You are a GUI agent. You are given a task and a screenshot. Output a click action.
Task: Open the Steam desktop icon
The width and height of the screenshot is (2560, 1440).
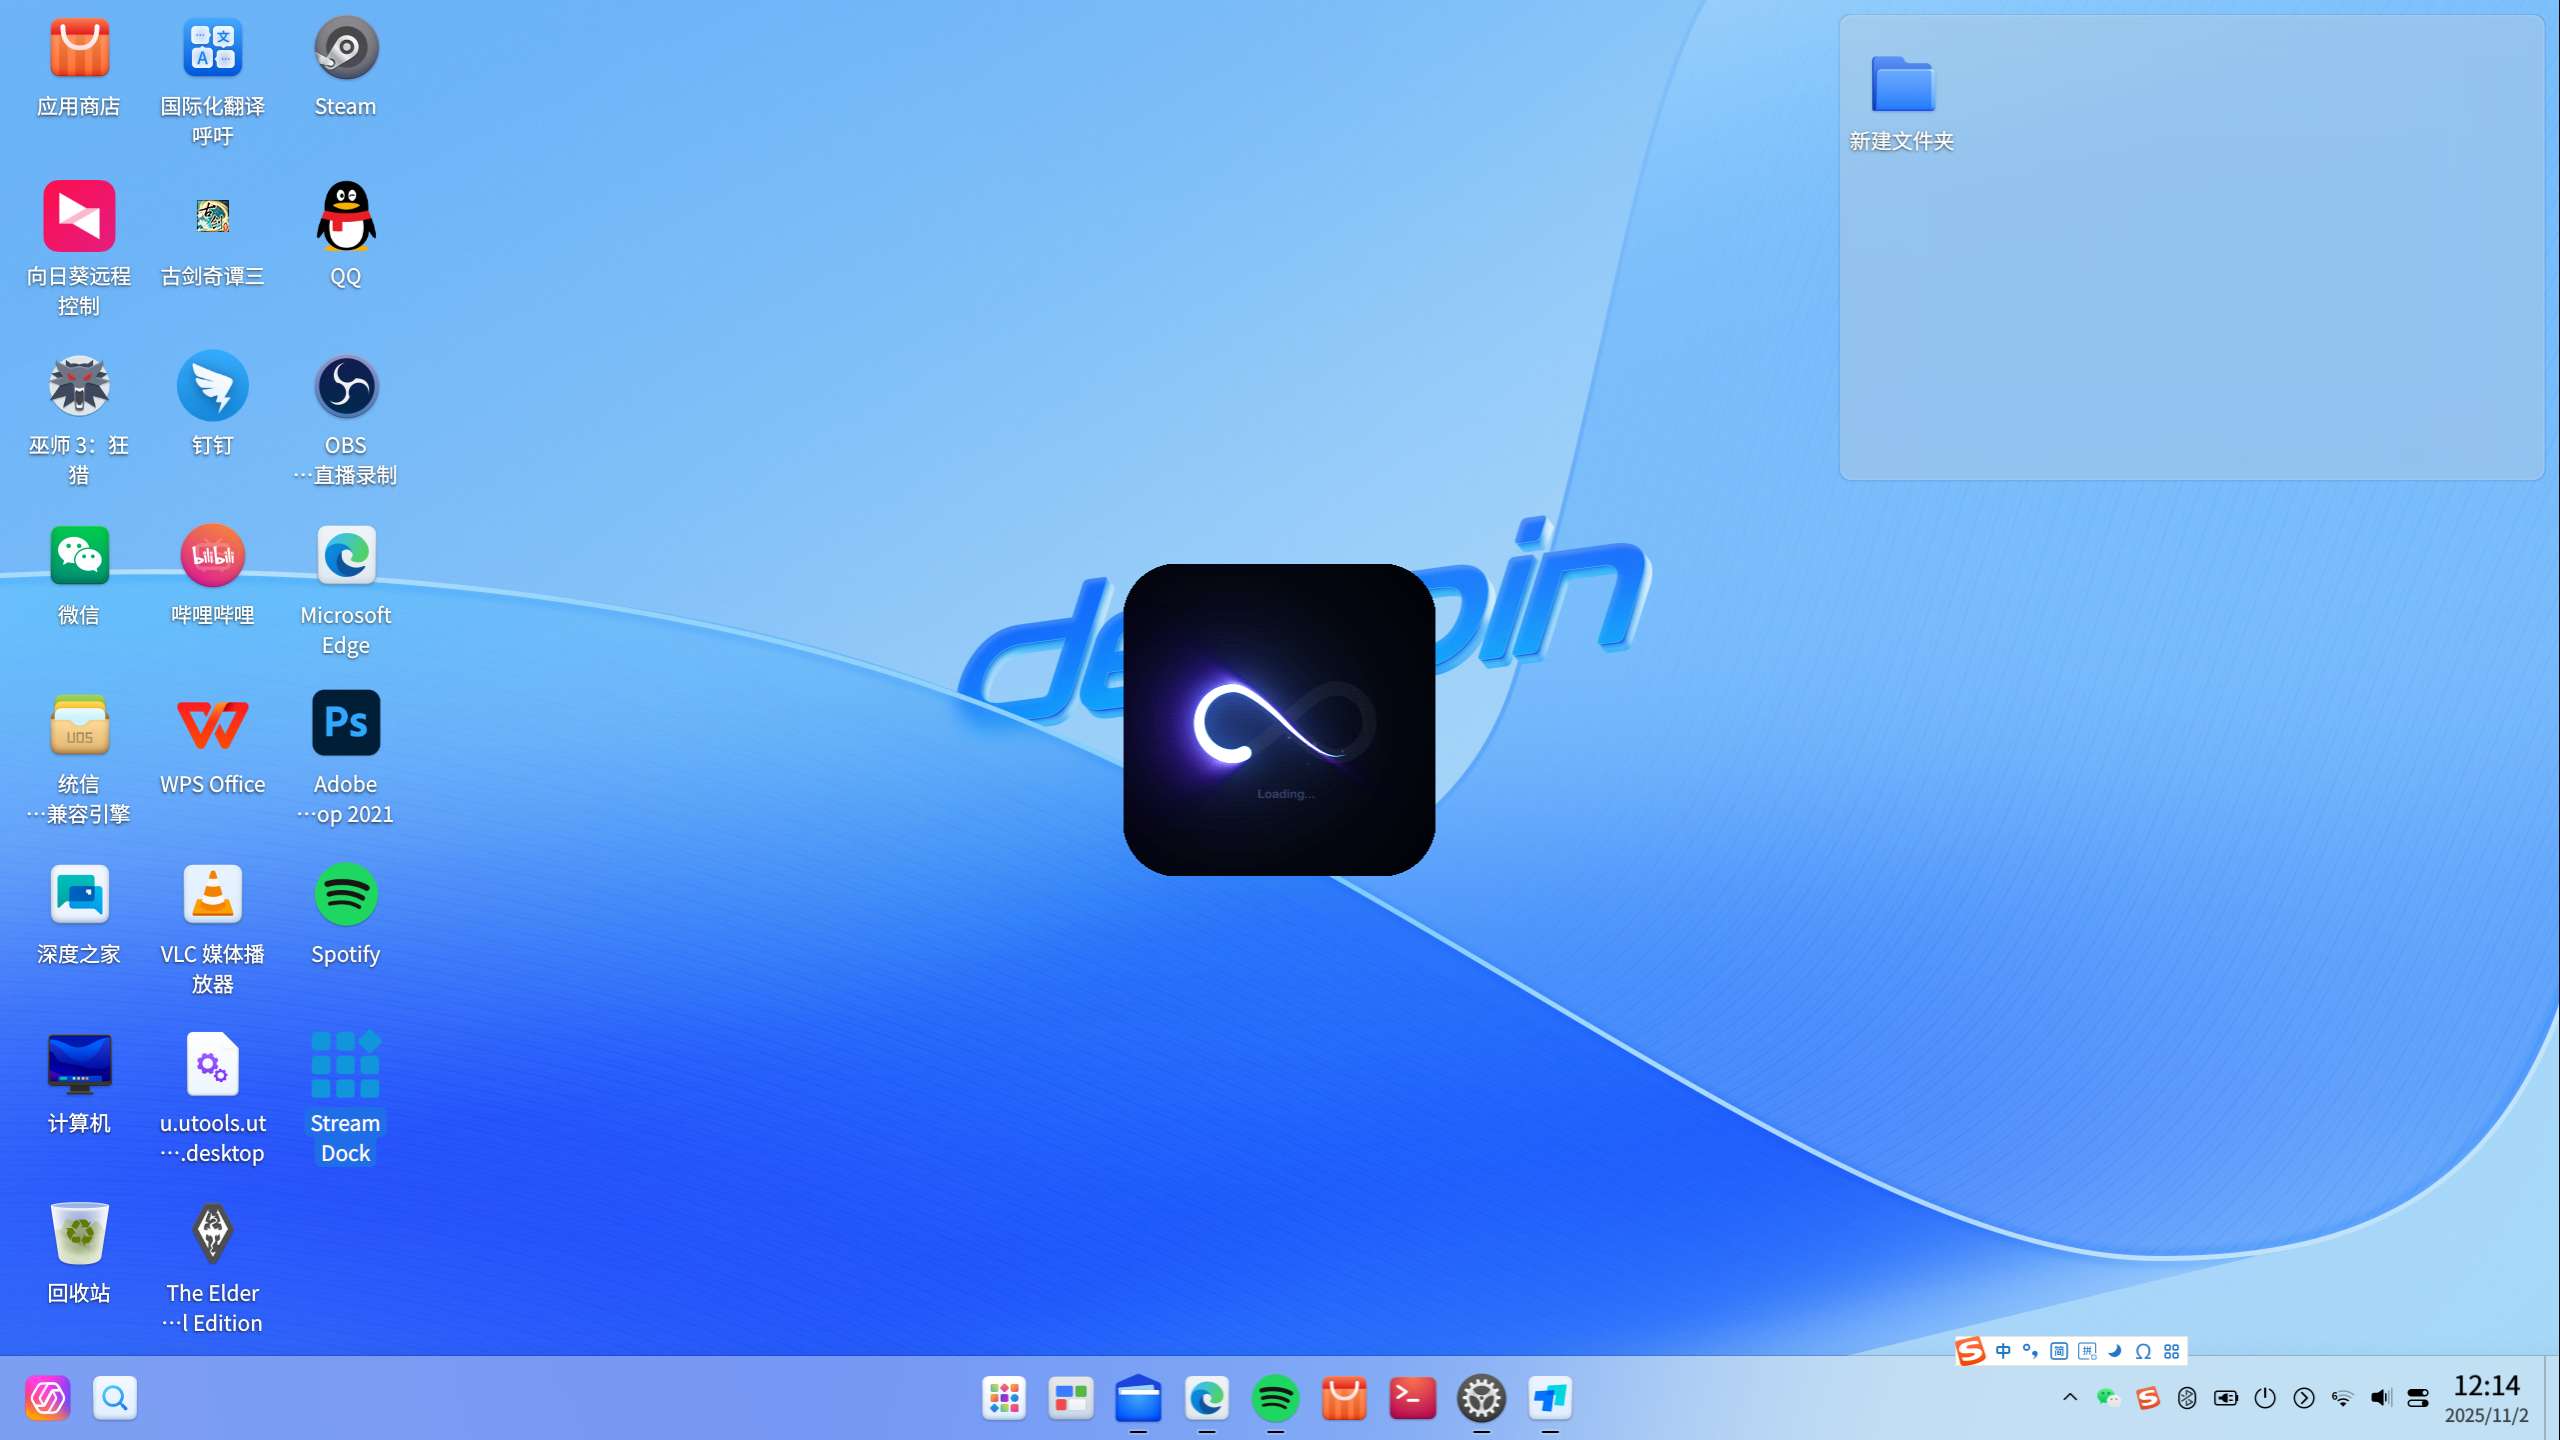coord(345,48)
